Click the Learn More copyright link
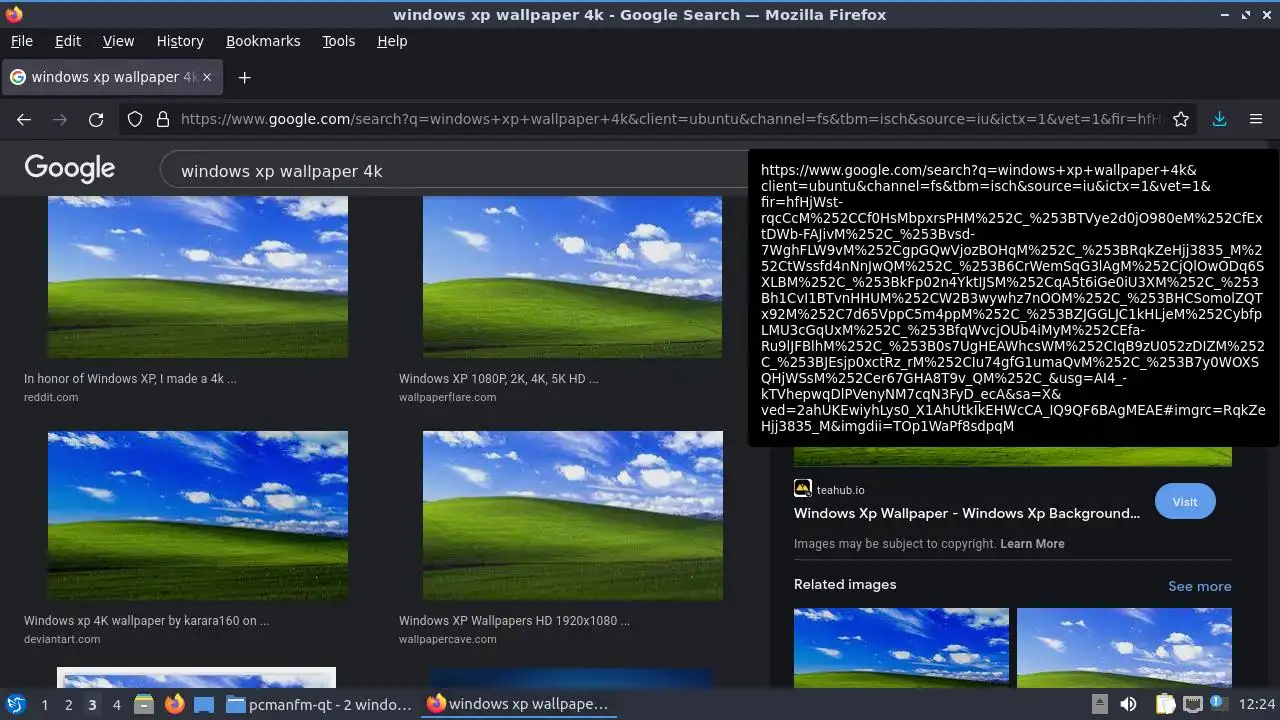This screenshot has height=720, width=1280. click(1032, 544)
